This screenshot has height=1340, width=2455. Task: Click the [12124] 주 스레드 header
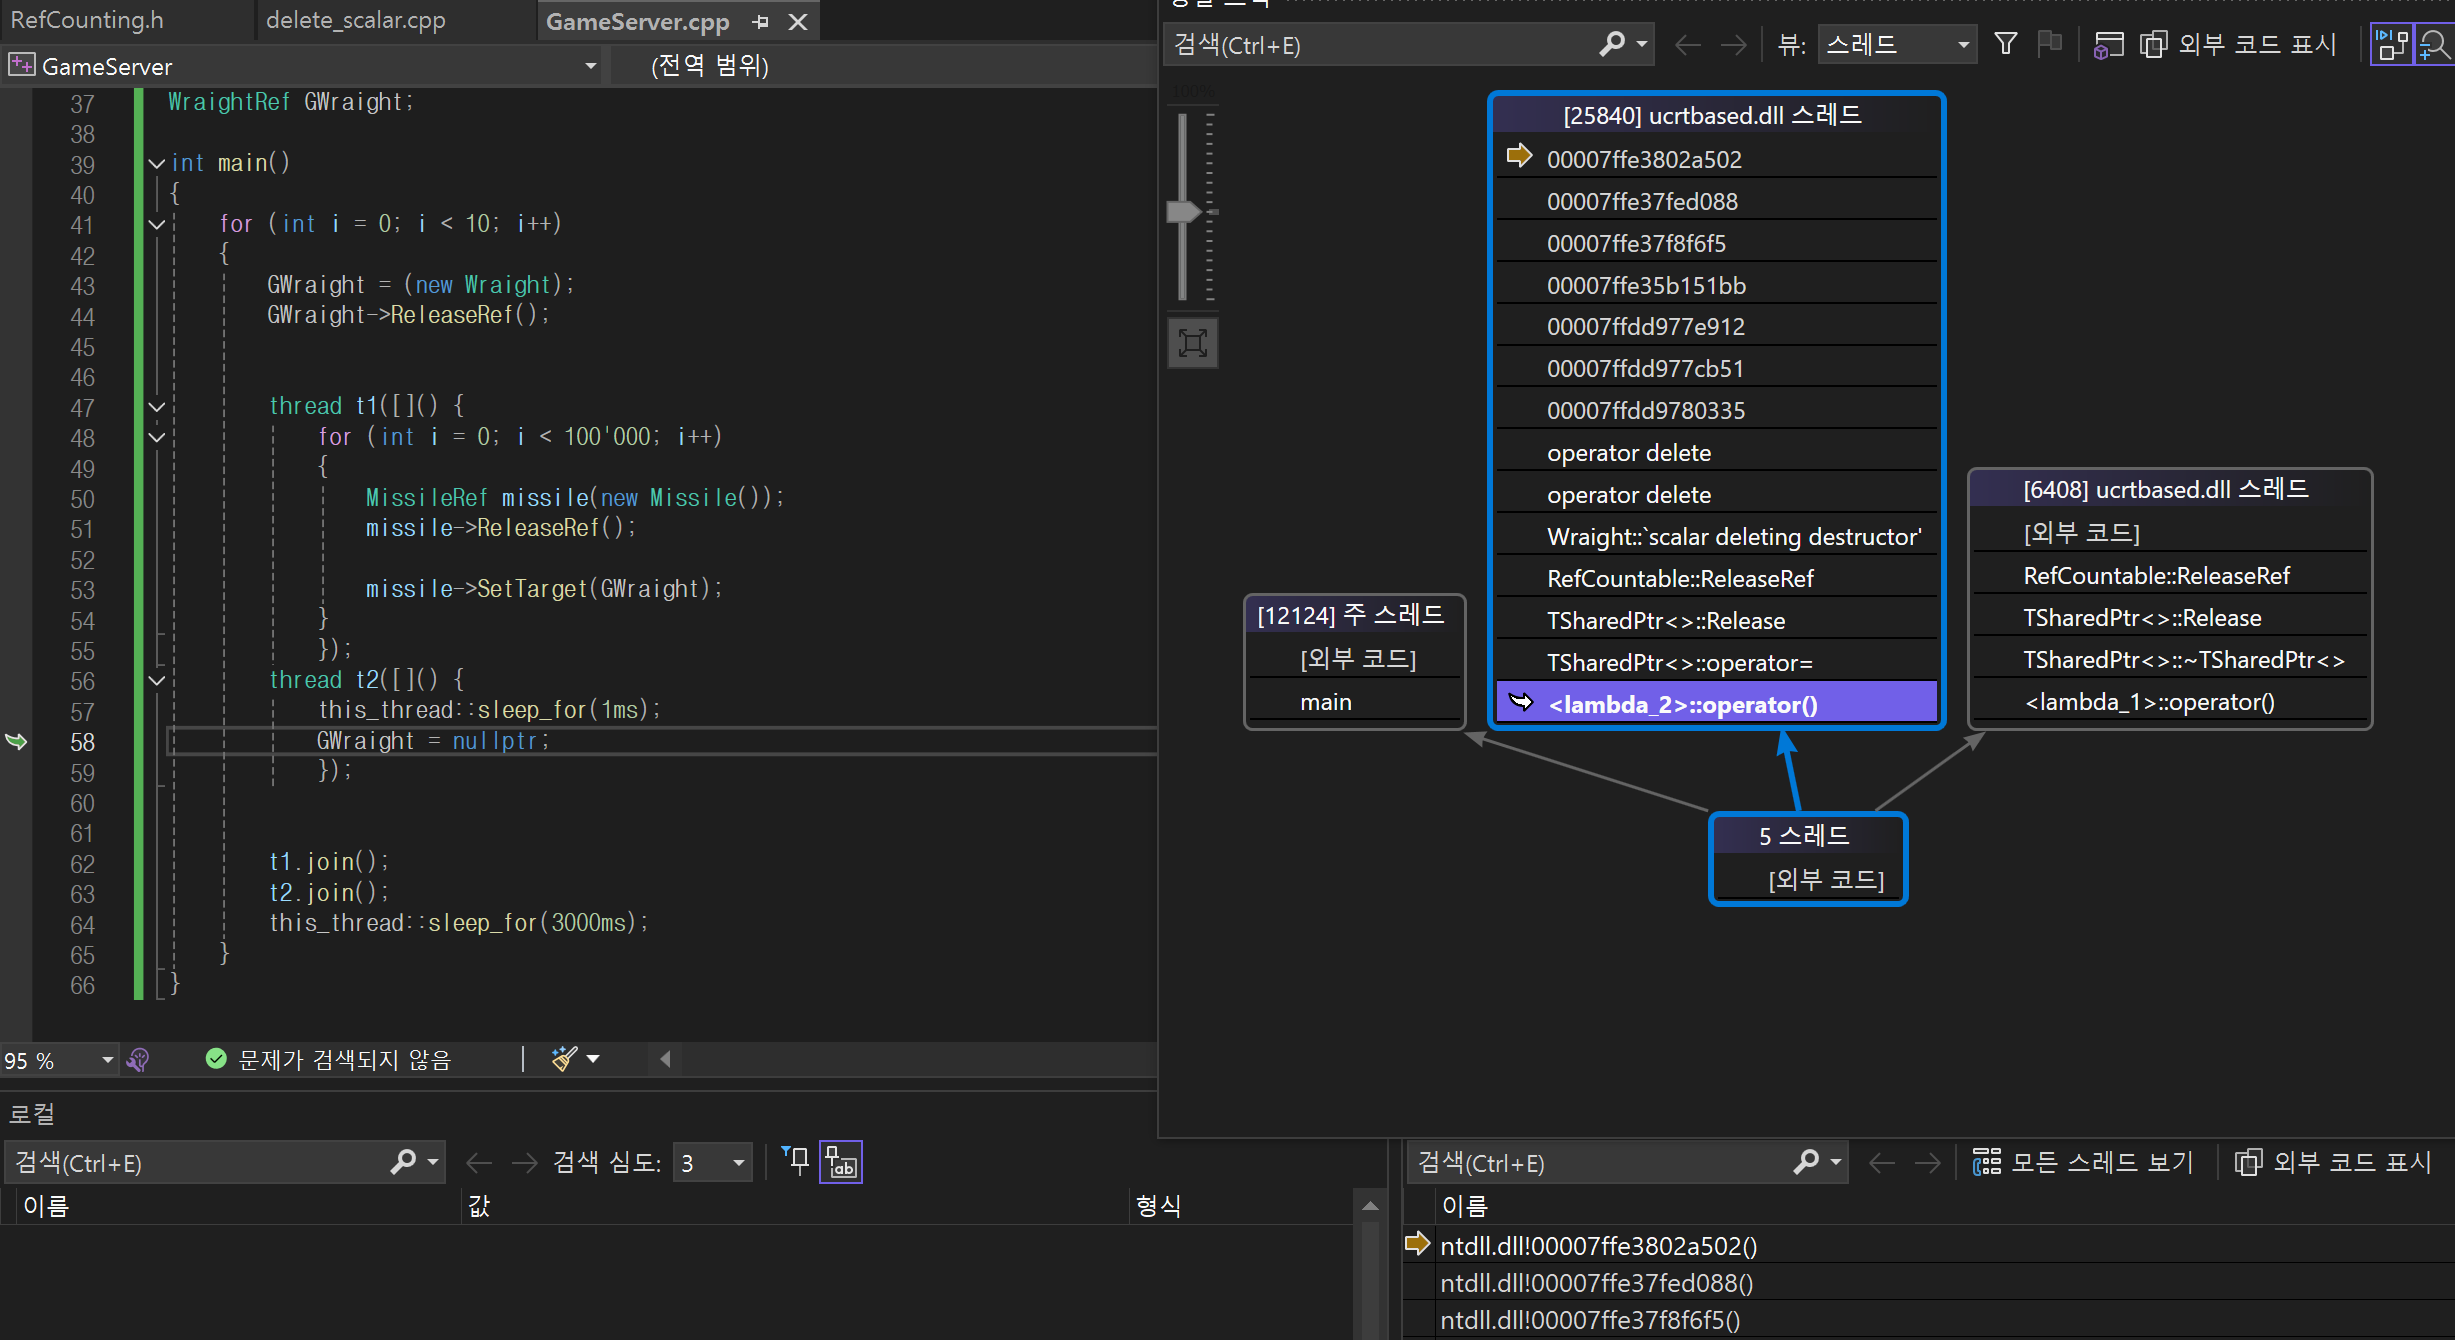pyautogui.click(x=1354, y=615)
